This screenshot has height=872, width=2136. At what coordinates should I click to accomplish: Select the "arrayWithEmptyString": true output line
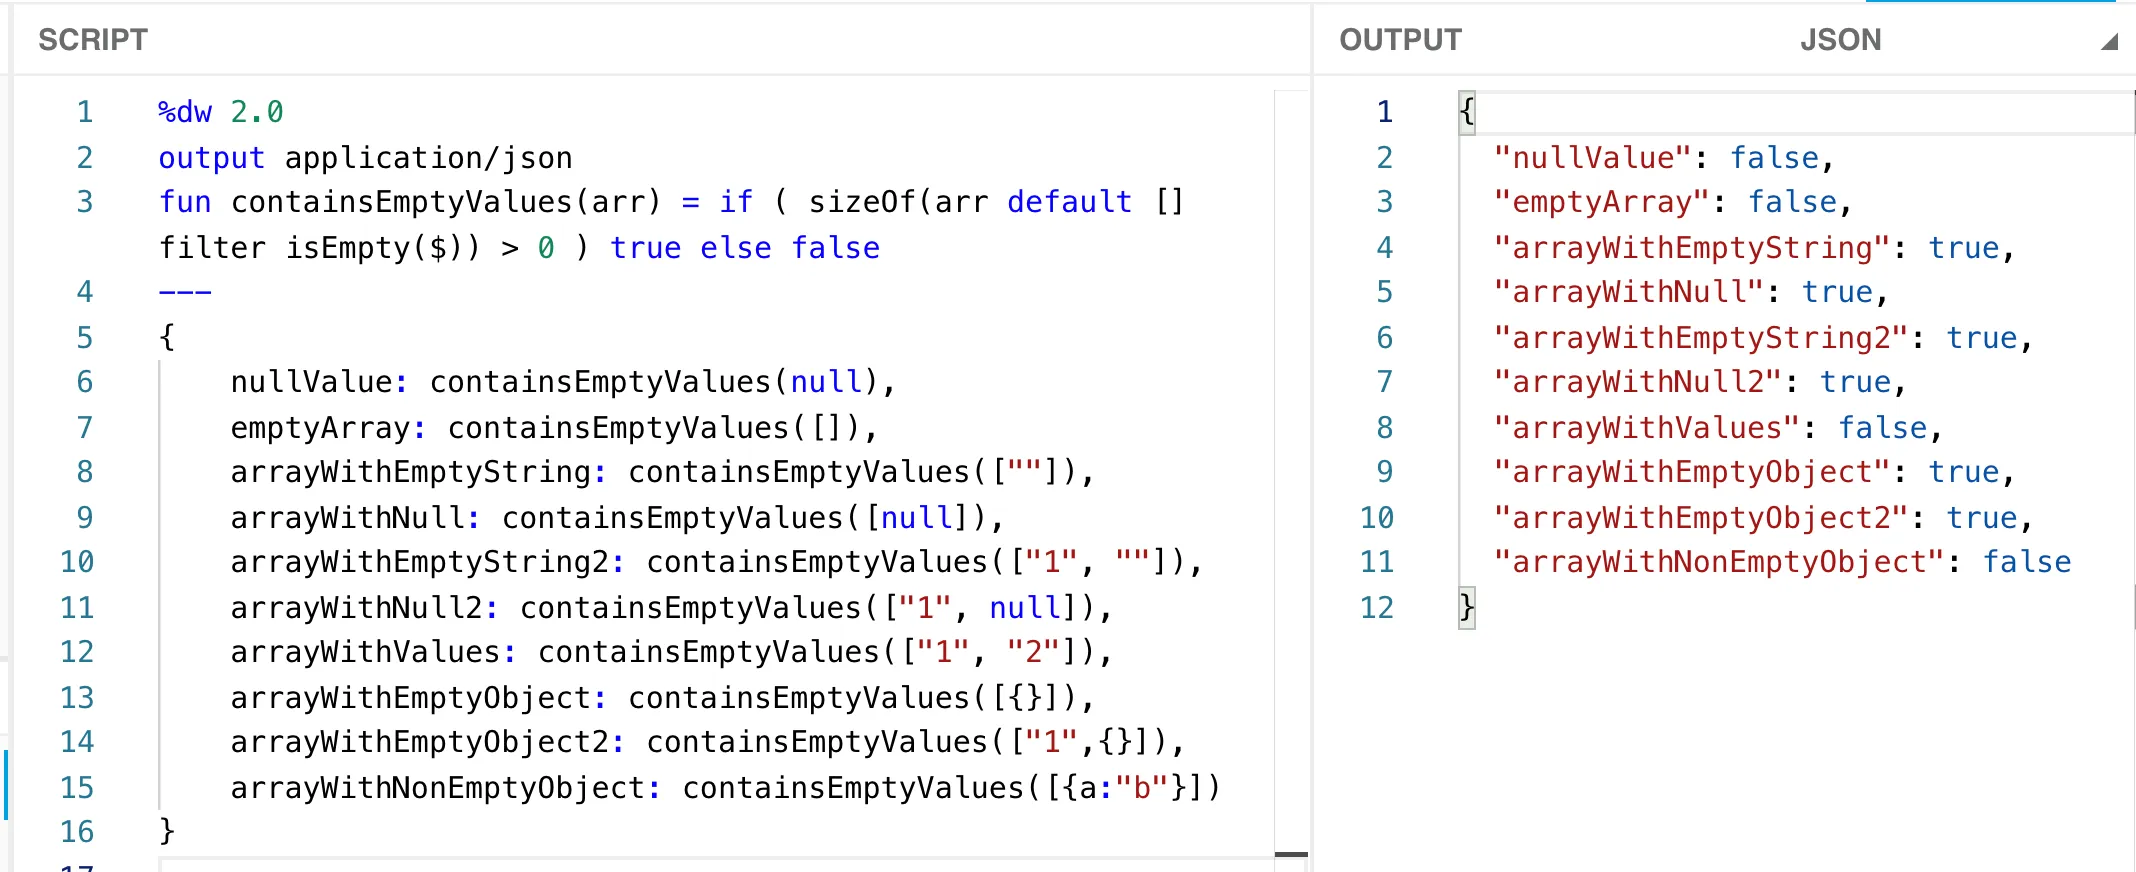point(1754,248)
